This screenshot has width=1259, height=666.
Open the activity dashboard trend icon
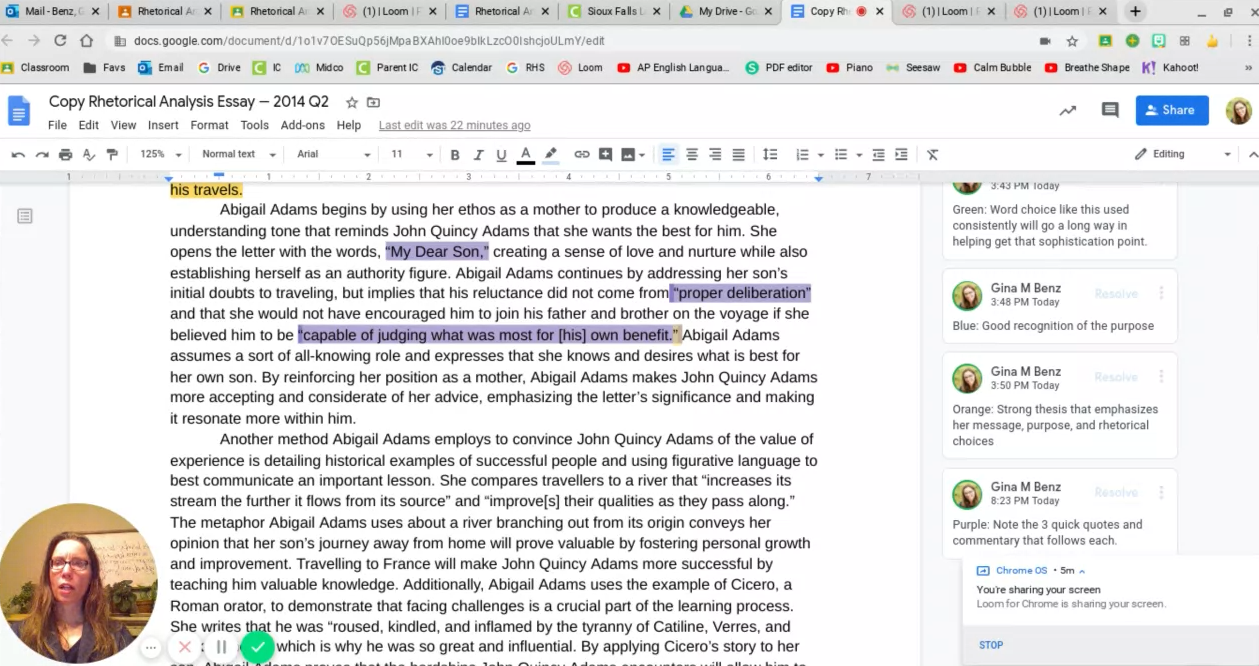click(x=1068, y=110)
